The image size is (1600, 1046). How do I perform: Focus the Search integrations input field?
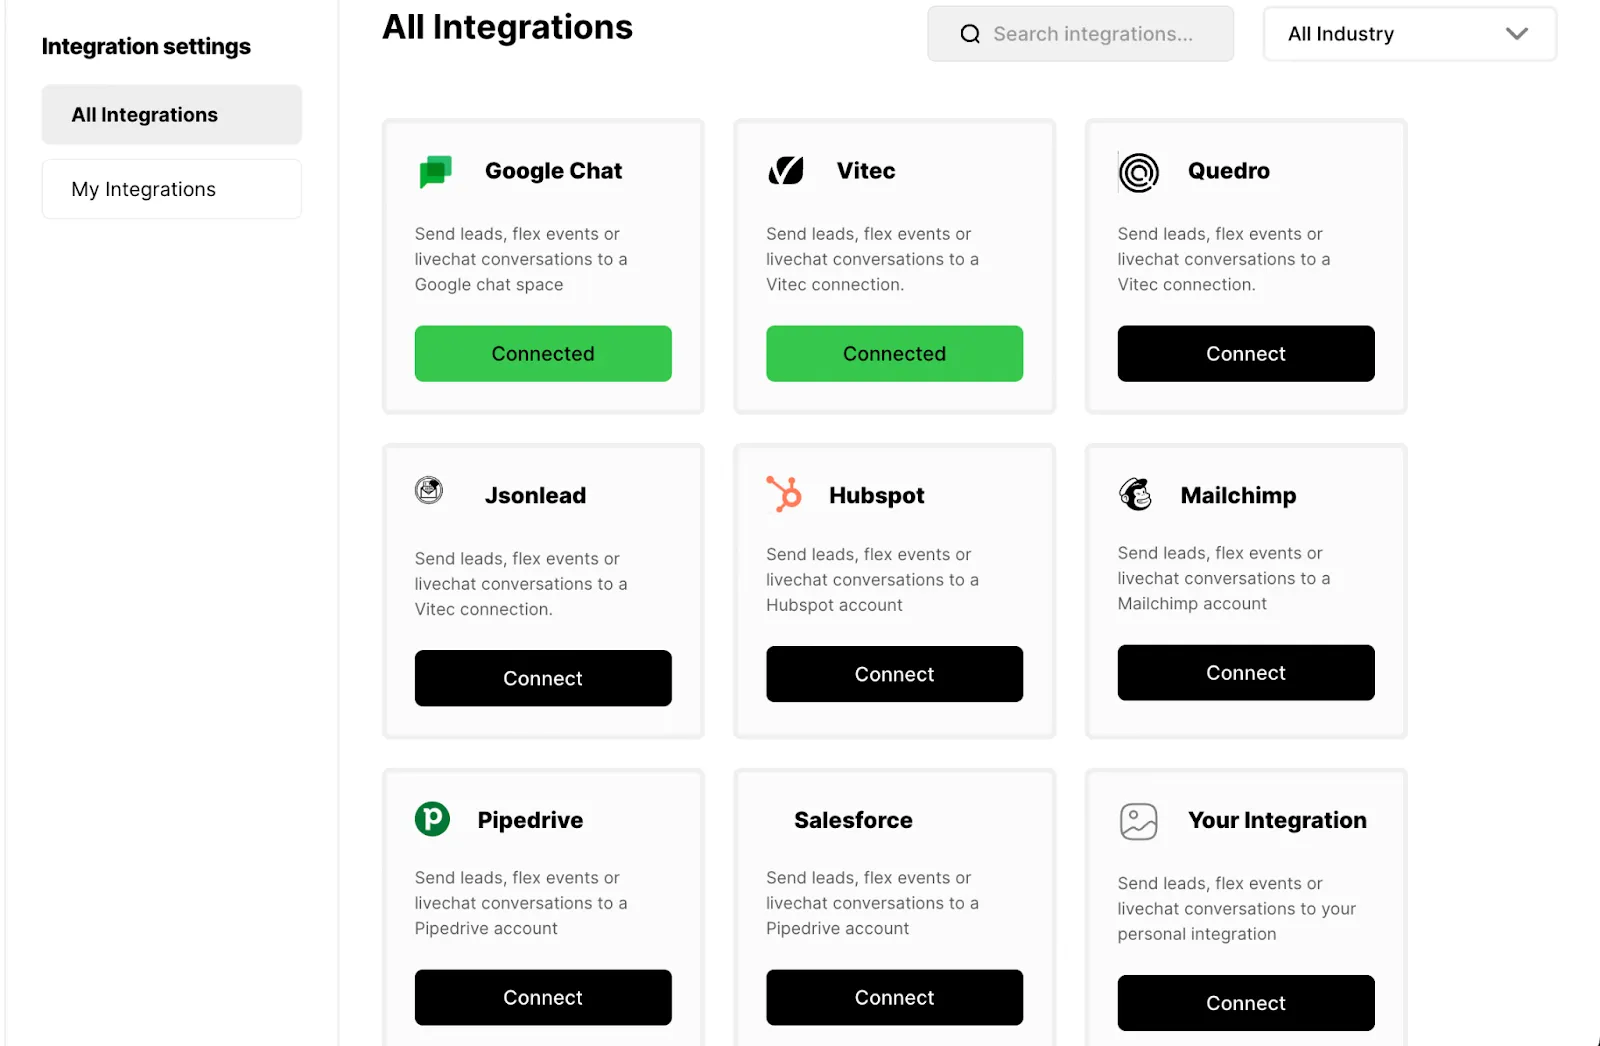point(1080,34)
